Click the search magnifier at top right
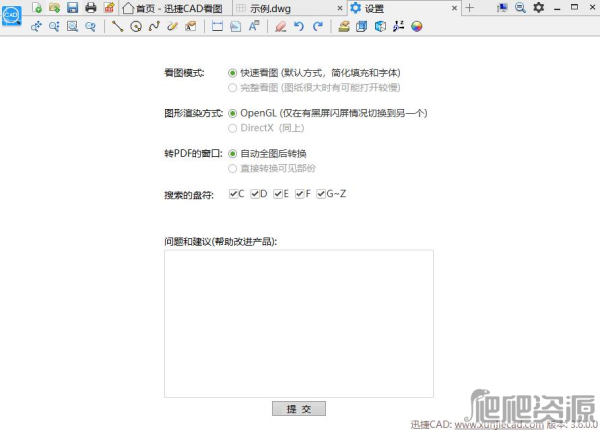 click(x=520, y=7)
